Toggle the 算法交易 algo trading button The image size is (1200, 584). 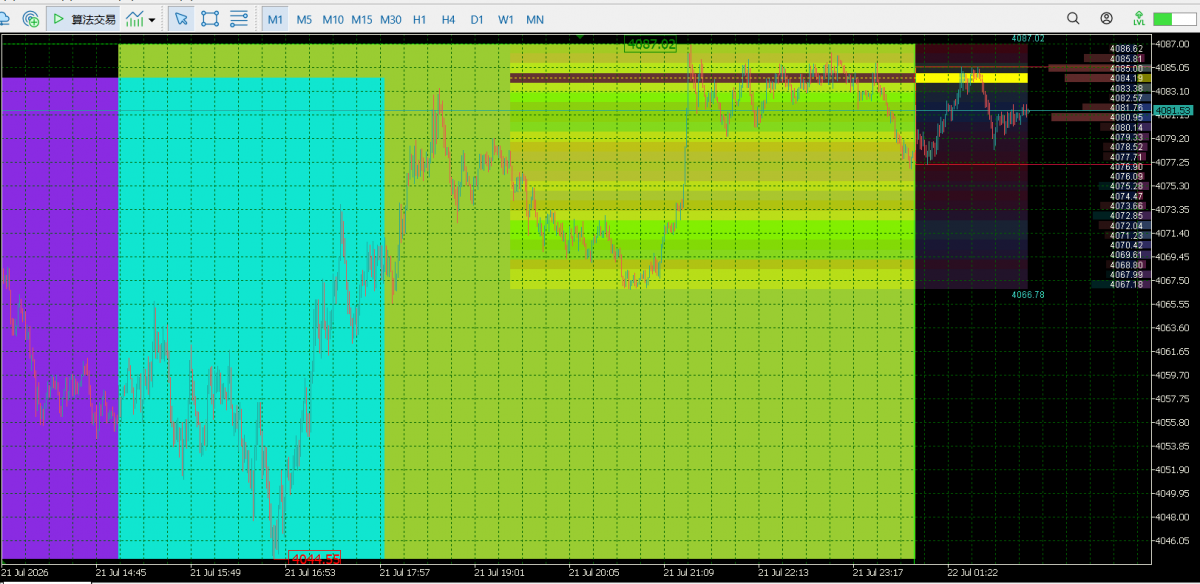[84, 19]
